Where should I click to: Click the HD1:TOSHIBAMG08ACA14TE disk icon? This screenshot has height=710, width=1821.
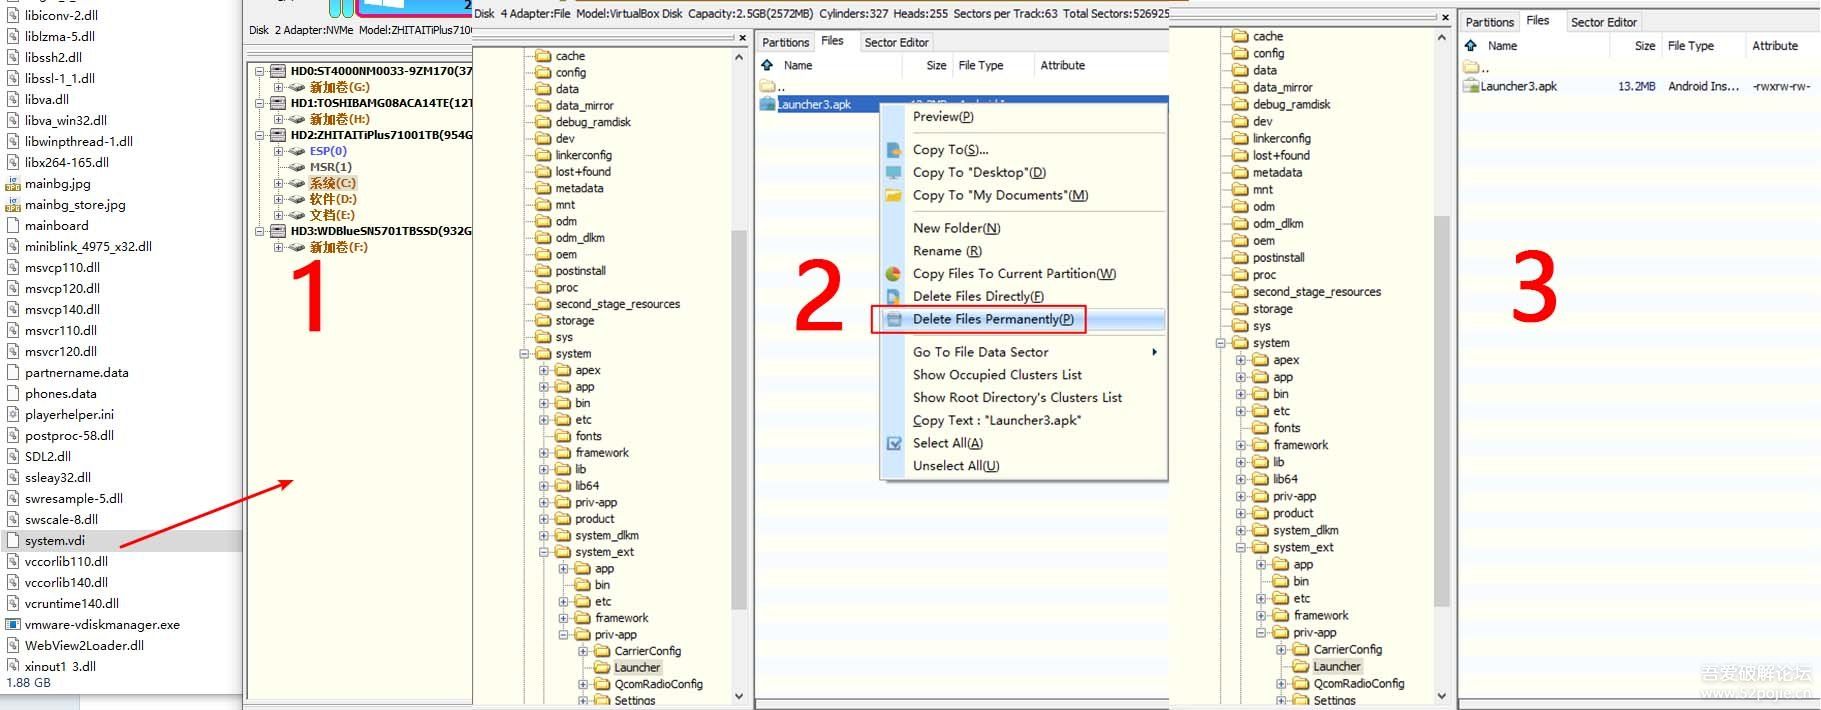278,103
